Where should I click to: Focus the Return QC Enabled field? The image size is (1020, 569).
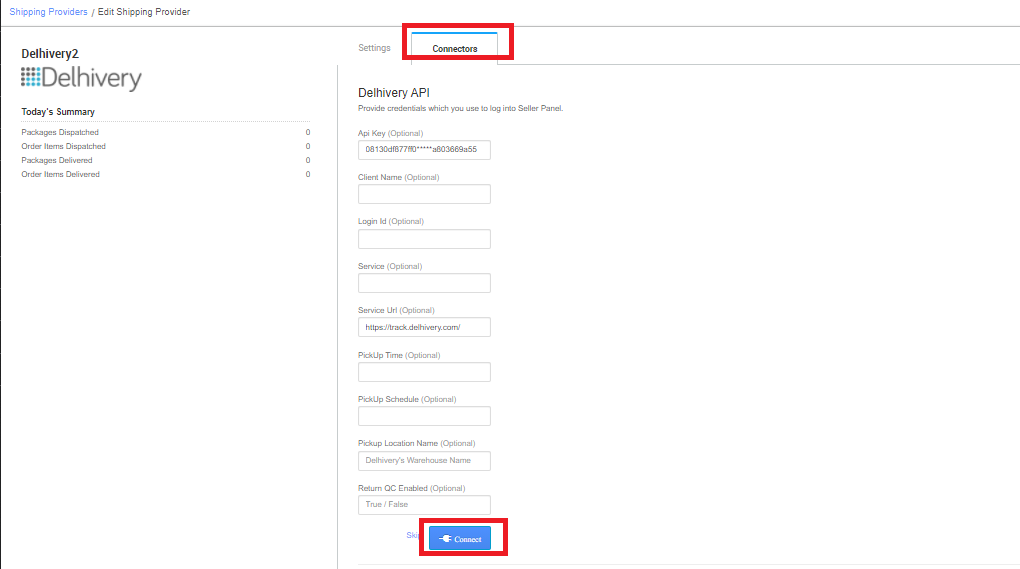[424, 505]
